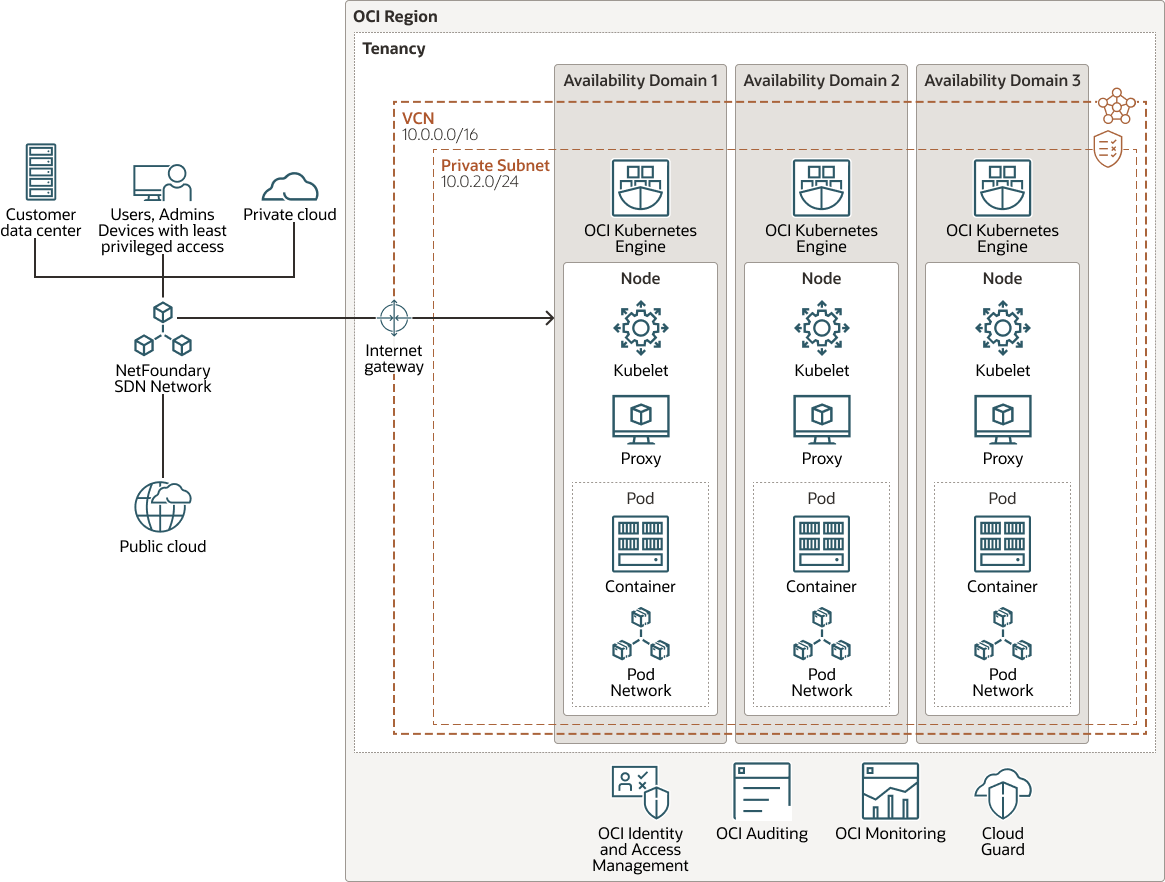Click Pod Network icon in Availability Domain 3
The image size is (1165, 882).
point(1002,635)
